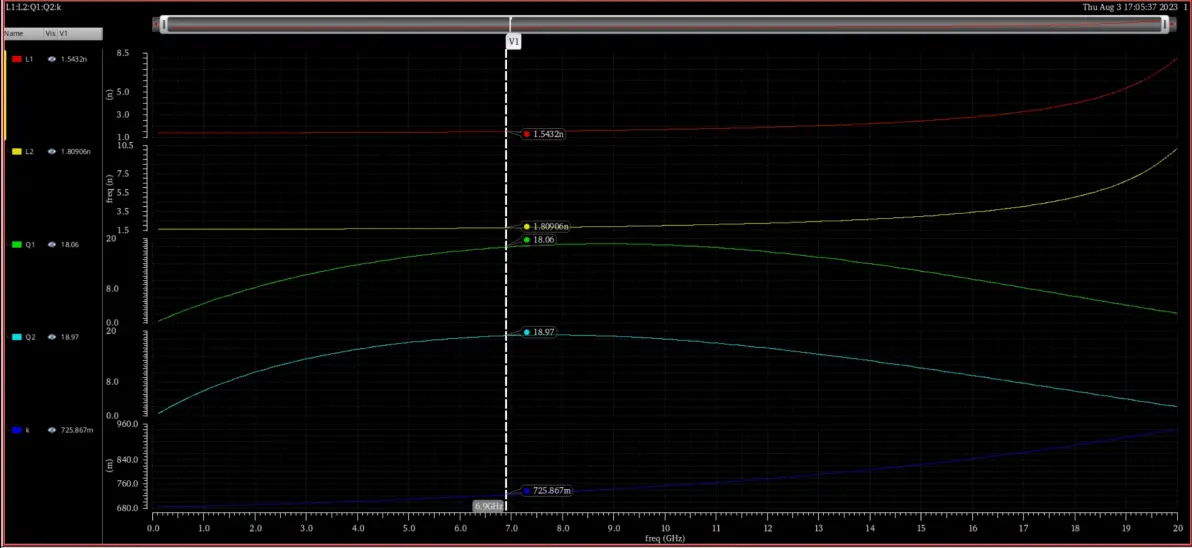Click the yellow L2 color swatch

pyautogui.click(x=17, y=151)
